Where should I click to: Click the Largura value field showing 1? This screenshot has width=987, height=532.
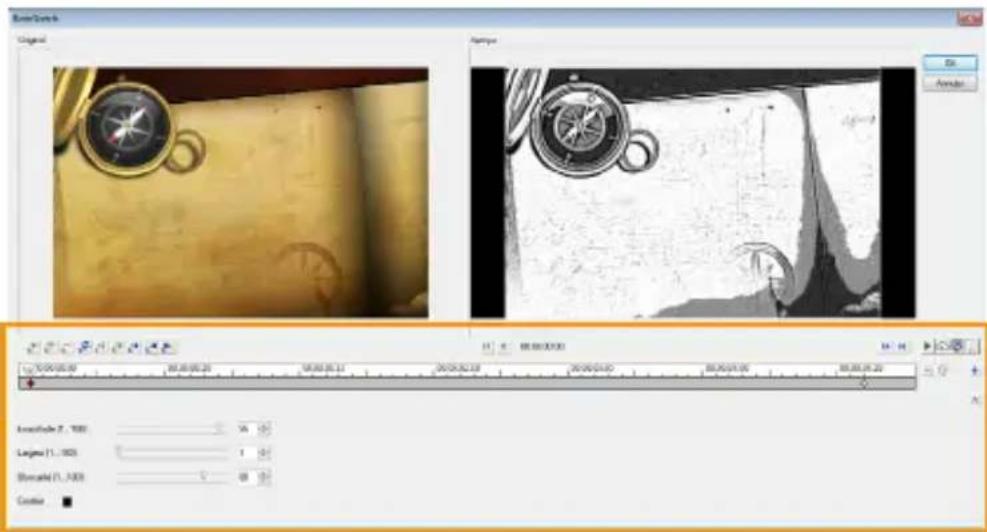pyautogui.click(x=246, y=453)
